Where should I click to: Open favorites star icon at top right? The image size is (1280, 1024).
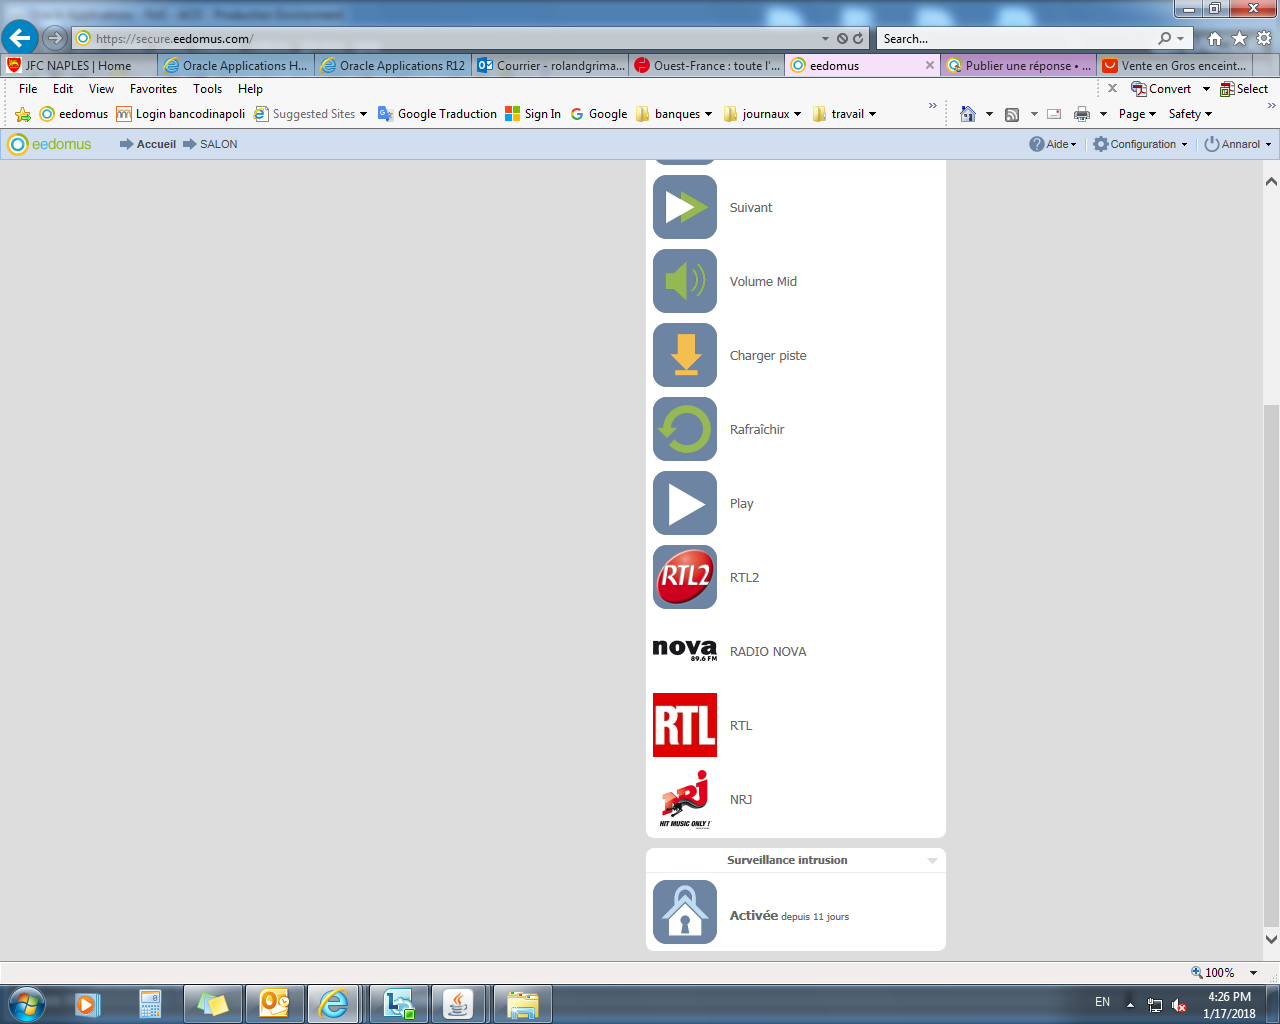[1239, 38]
